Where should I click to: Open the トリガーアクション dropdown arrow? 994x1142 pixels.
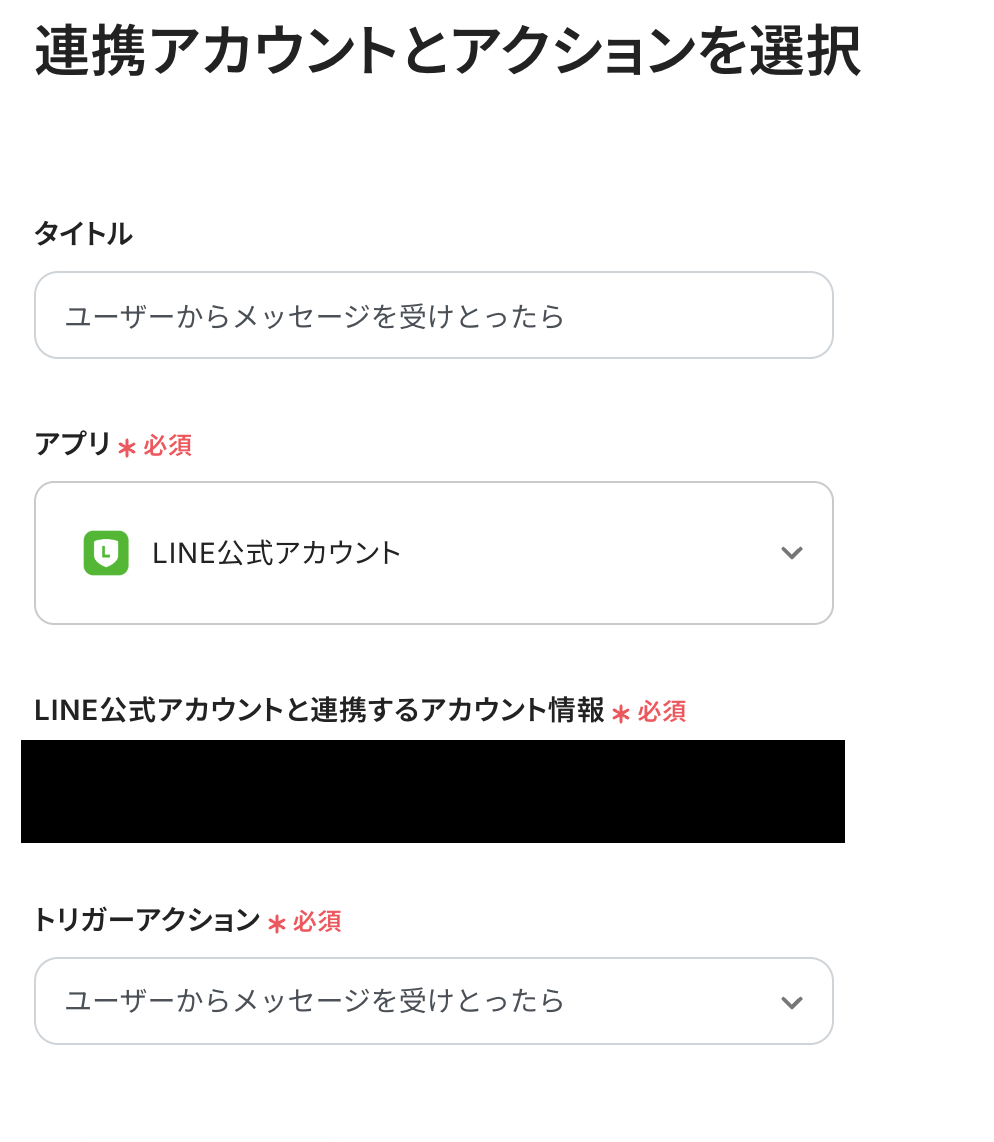(792, 1002)
